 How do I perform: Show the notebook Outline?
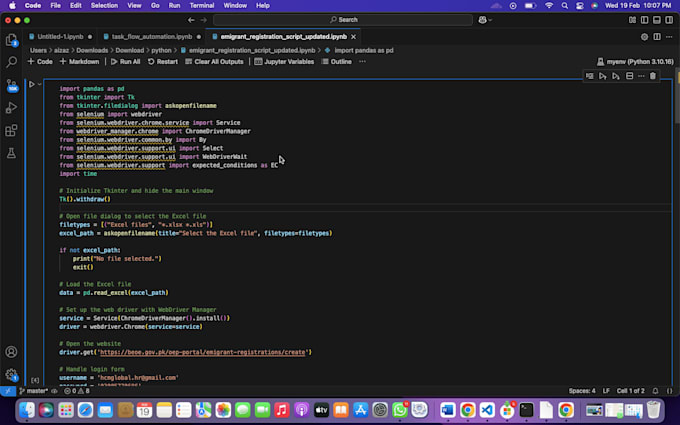click(337, 62)
